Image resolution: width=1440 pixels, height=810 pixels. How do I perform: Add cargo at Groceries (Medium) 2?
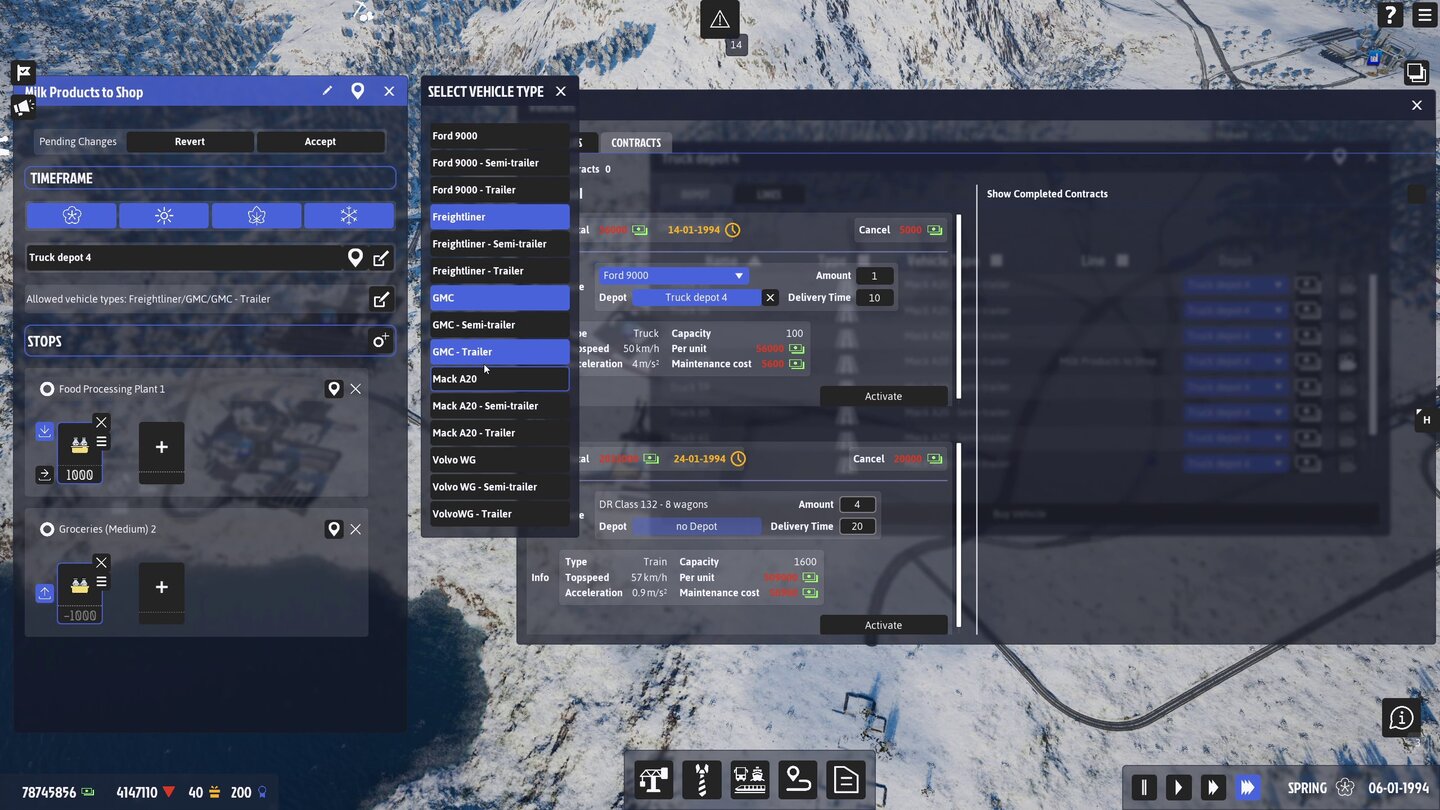[161, 588]
